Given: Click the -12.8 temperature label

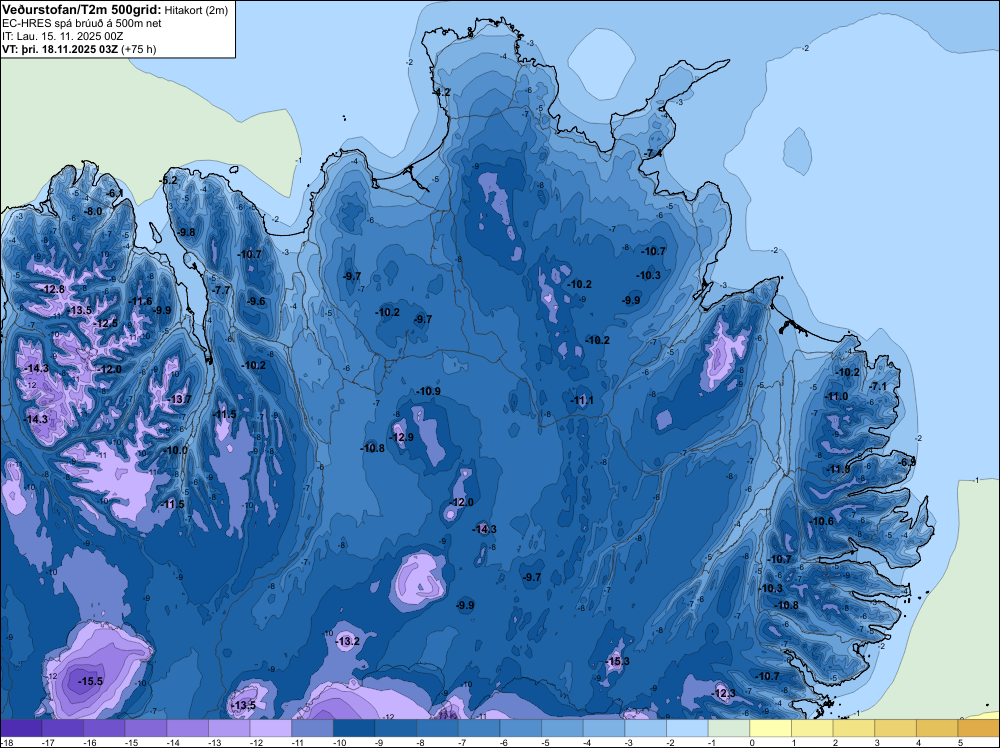Looking at the screenshot, I should click(52, 289).
